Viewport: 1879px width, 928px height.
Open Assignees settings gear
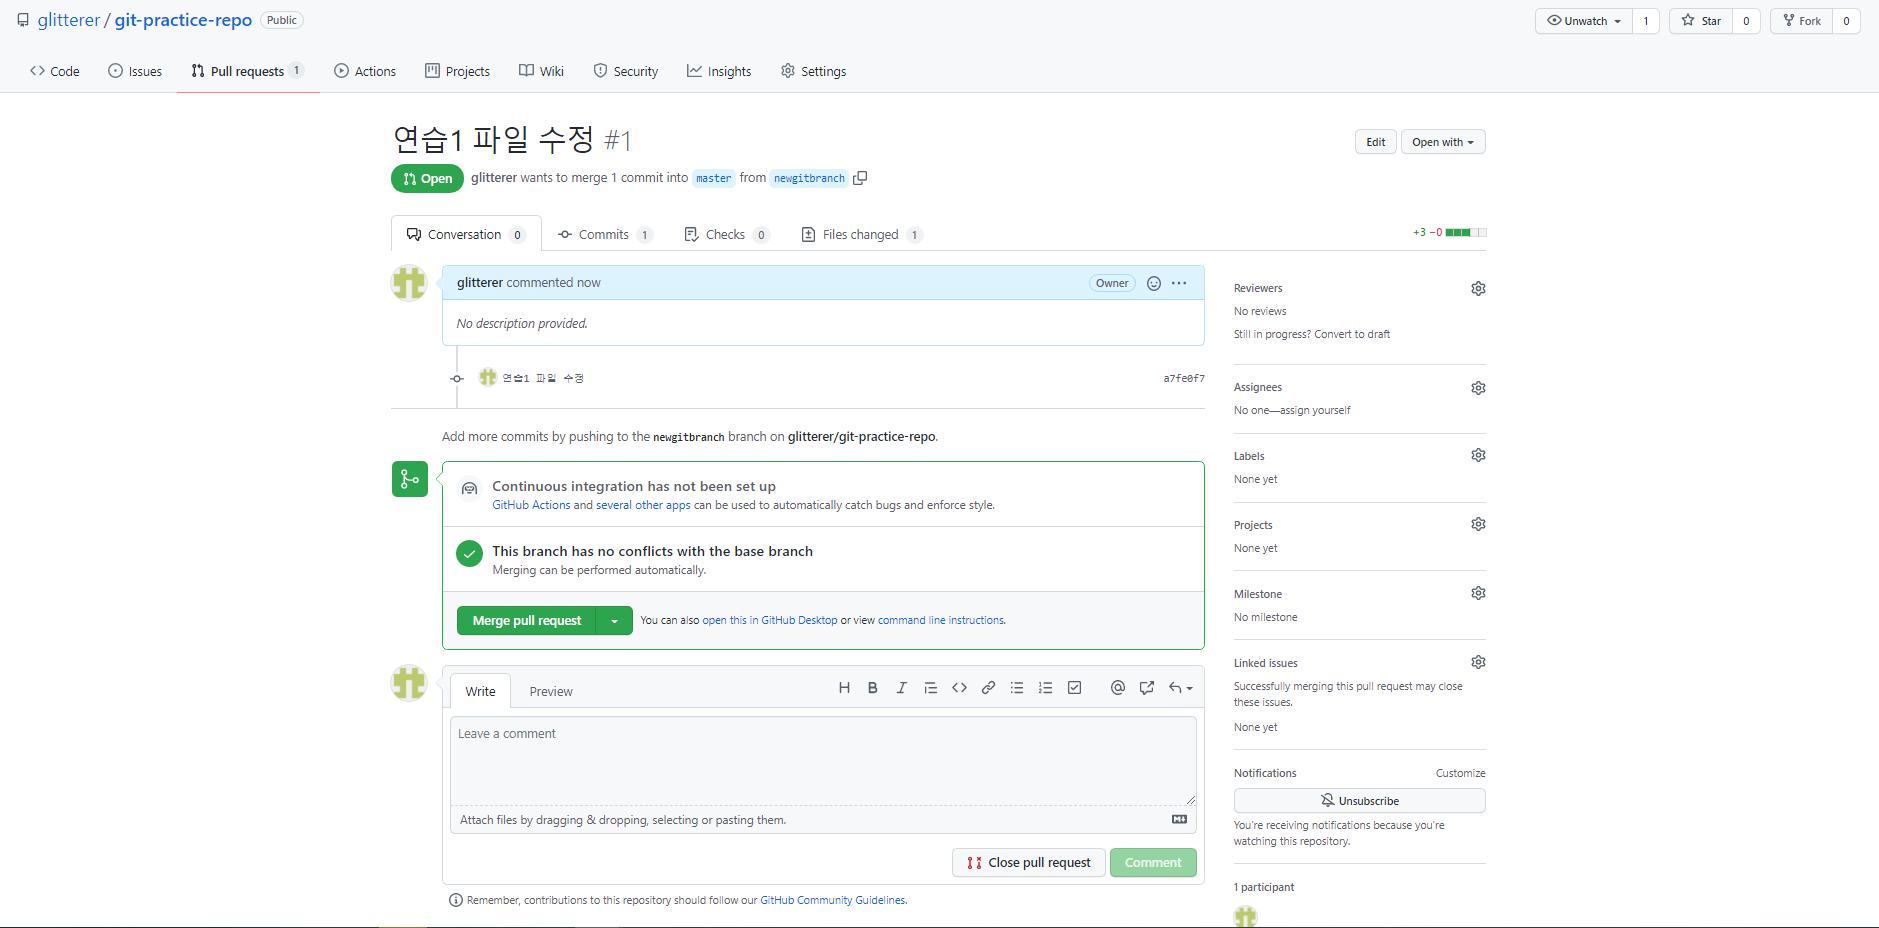pyautogui.click(x=1478, y=388)
